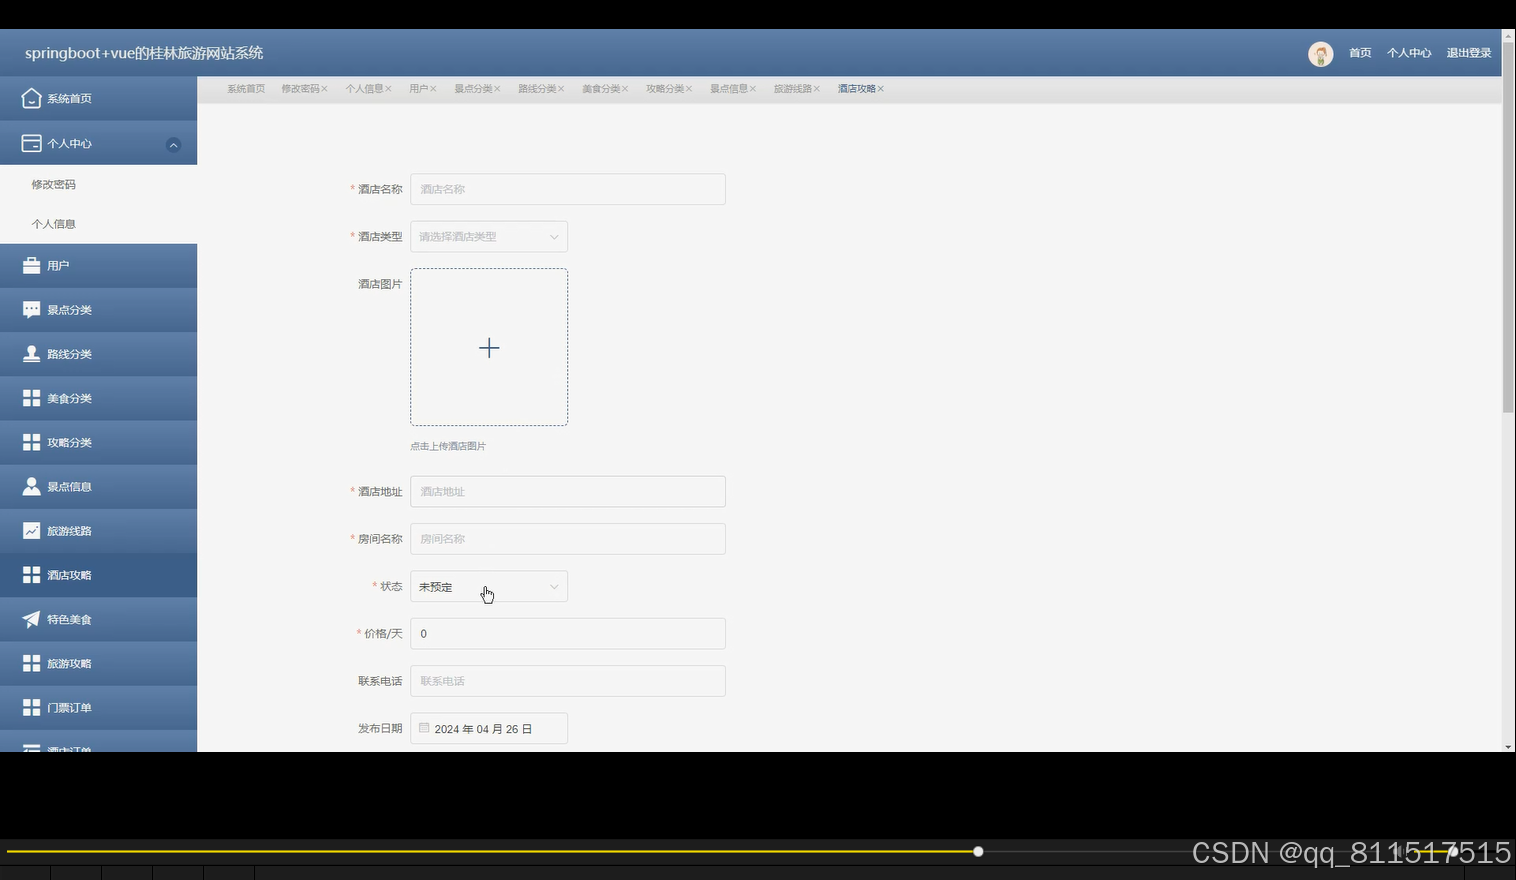The width and height of the screenshot is (1516, 880).
Task: Open the 状态 dropdown showing 未预定
Action: pyautogui.click(x=489, y=586)
